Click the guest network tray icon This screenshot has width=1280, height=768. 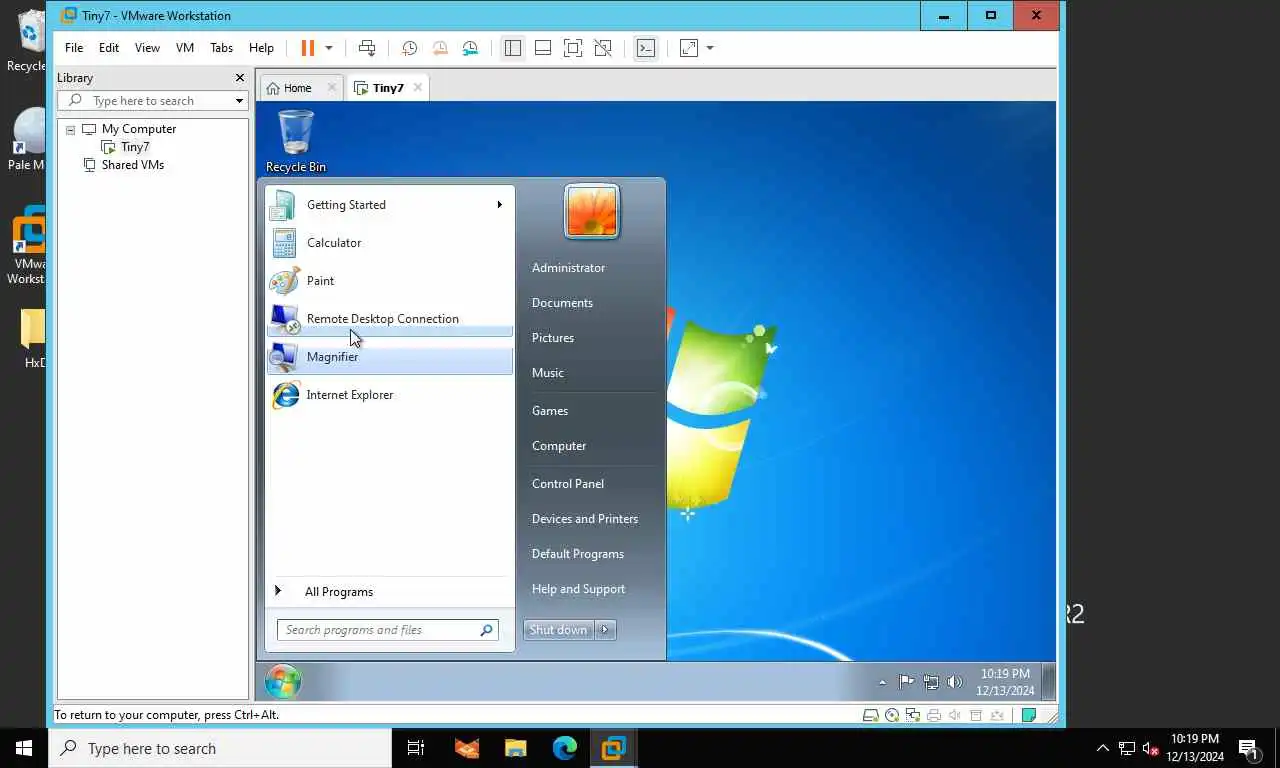tap(930, 682)
